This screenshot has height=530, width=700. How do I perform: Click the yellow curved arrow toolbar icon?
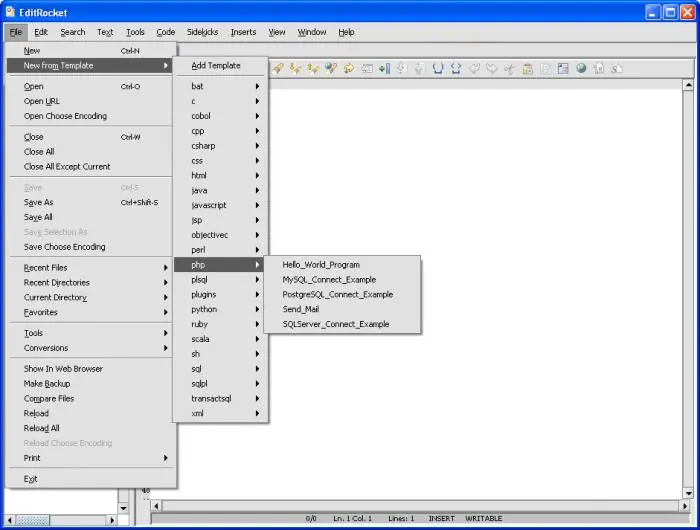tap(349, 68)
